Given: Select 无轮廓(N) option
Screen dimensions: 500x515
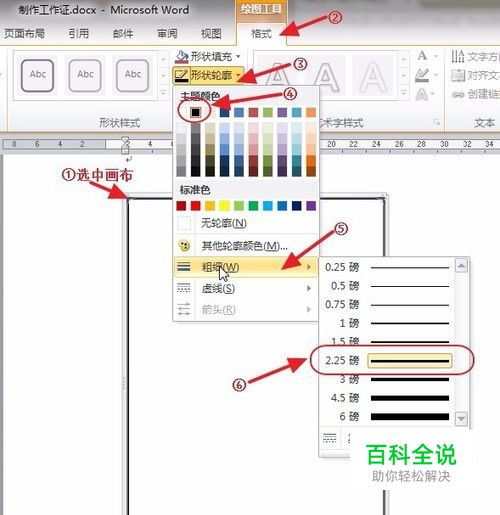Looking at the screenshot, I should (246, 223).
